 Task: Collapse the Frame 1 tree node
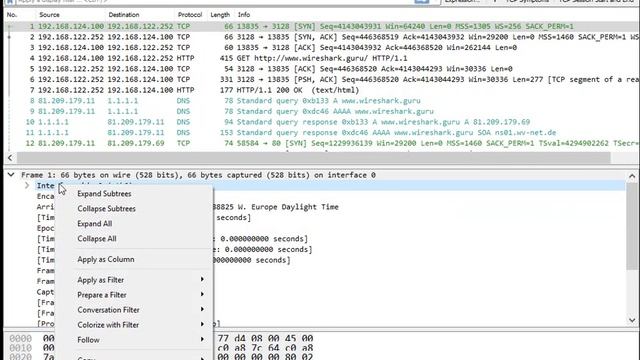(11, 175)
